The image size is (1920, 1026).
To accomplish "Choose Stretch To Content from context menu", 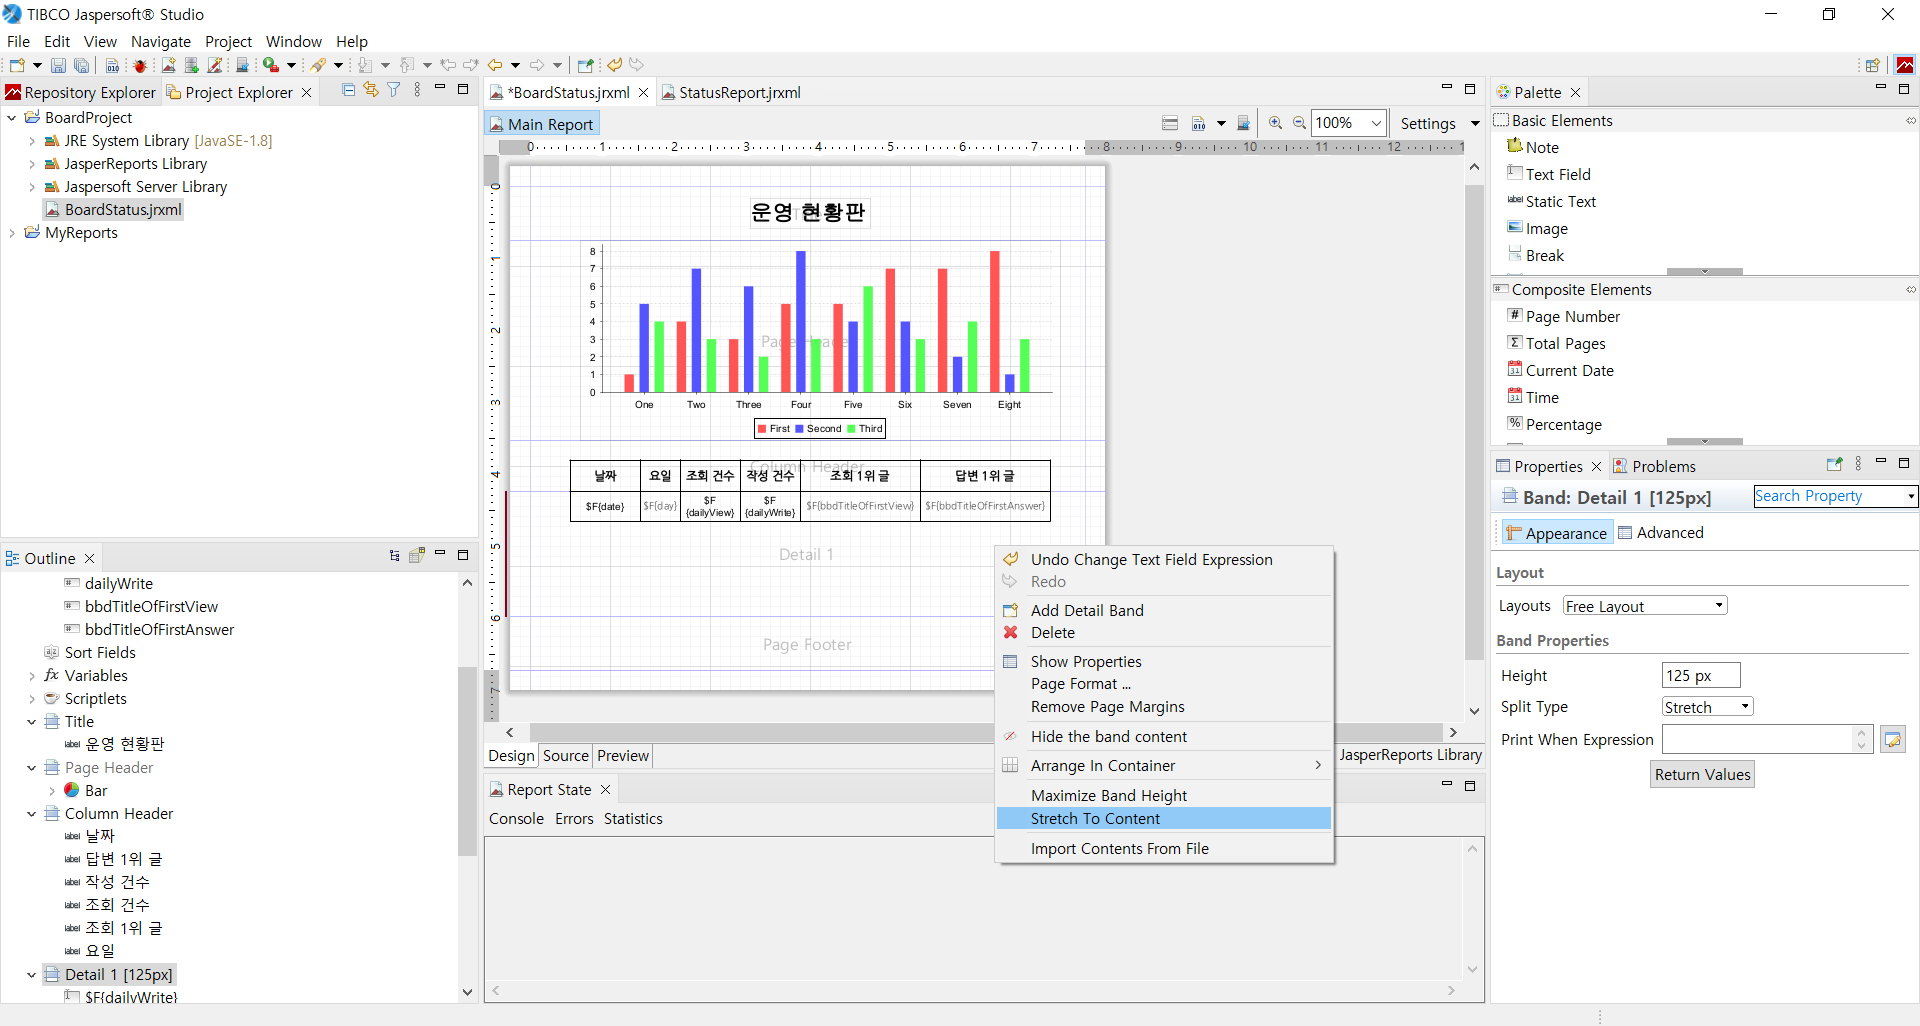I will (1165, 819).
